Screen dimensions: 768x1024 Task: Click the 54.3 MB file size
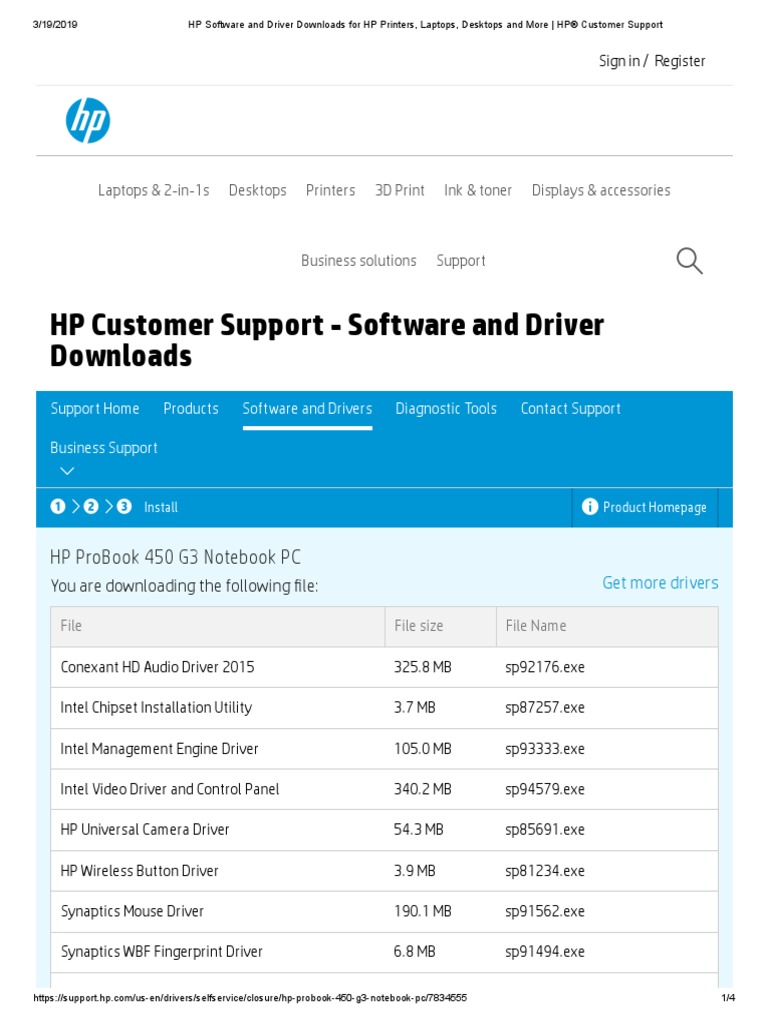click(x=419, y=830)
